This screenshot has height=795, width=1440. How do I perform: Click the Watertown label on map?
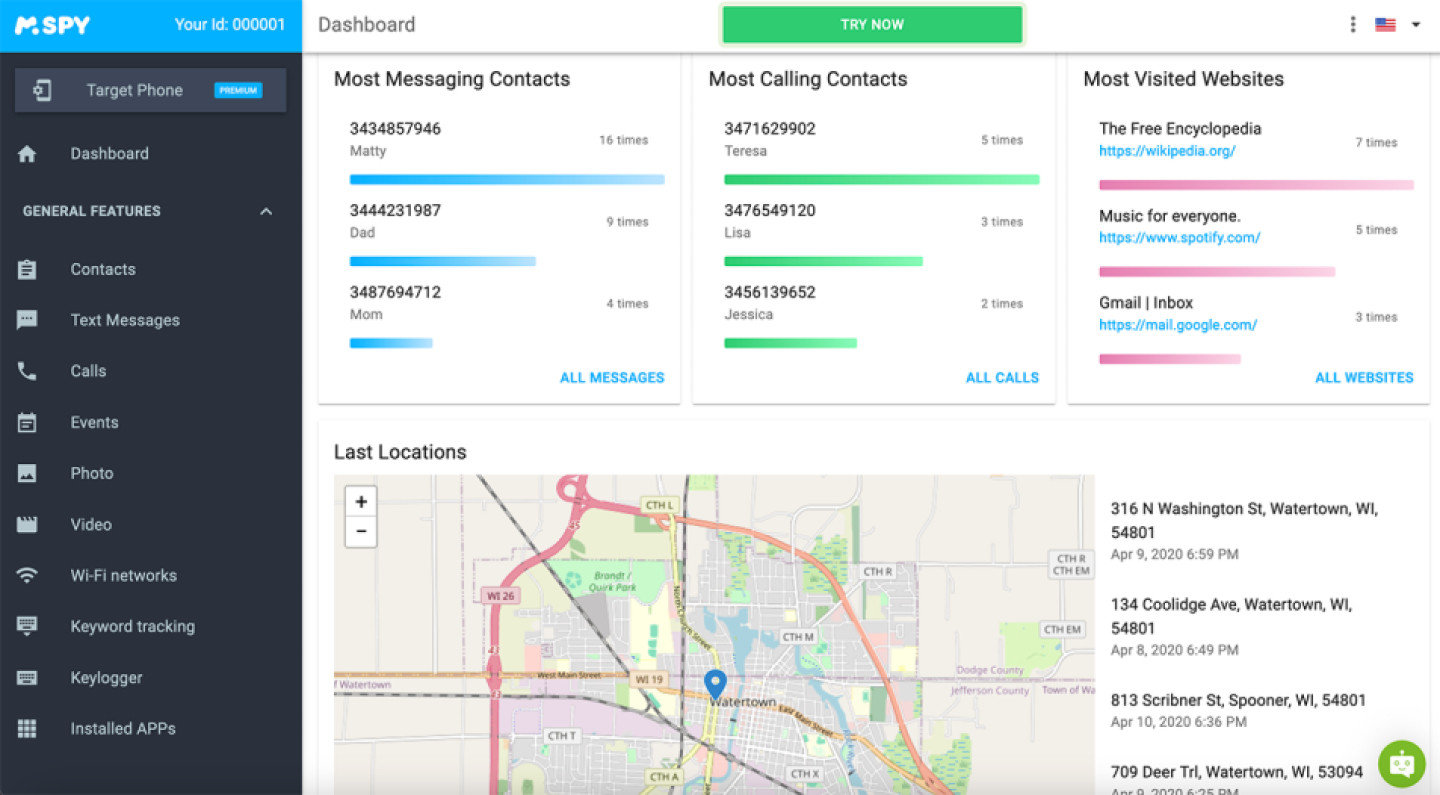pyautogui.click(x=742, y=702)
